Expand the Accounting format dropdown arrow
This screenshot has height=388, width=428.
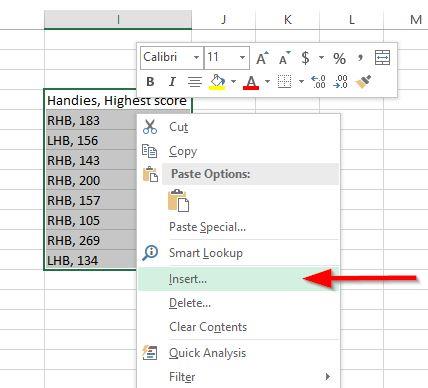tap(321, 58)
